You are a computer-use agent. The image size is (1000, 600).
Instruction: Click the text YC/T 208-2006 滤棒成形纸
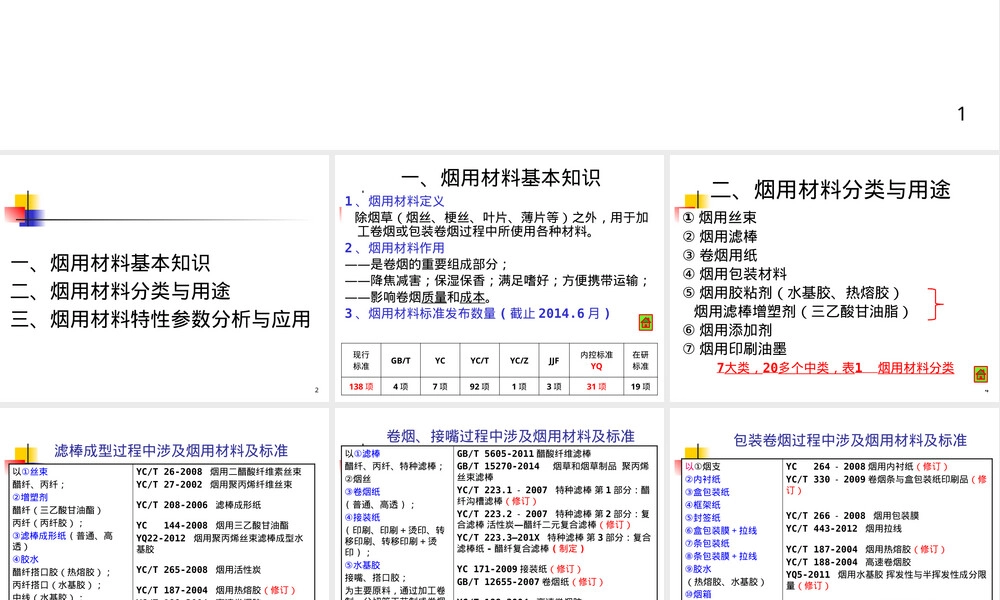click(x=198, y=505)
